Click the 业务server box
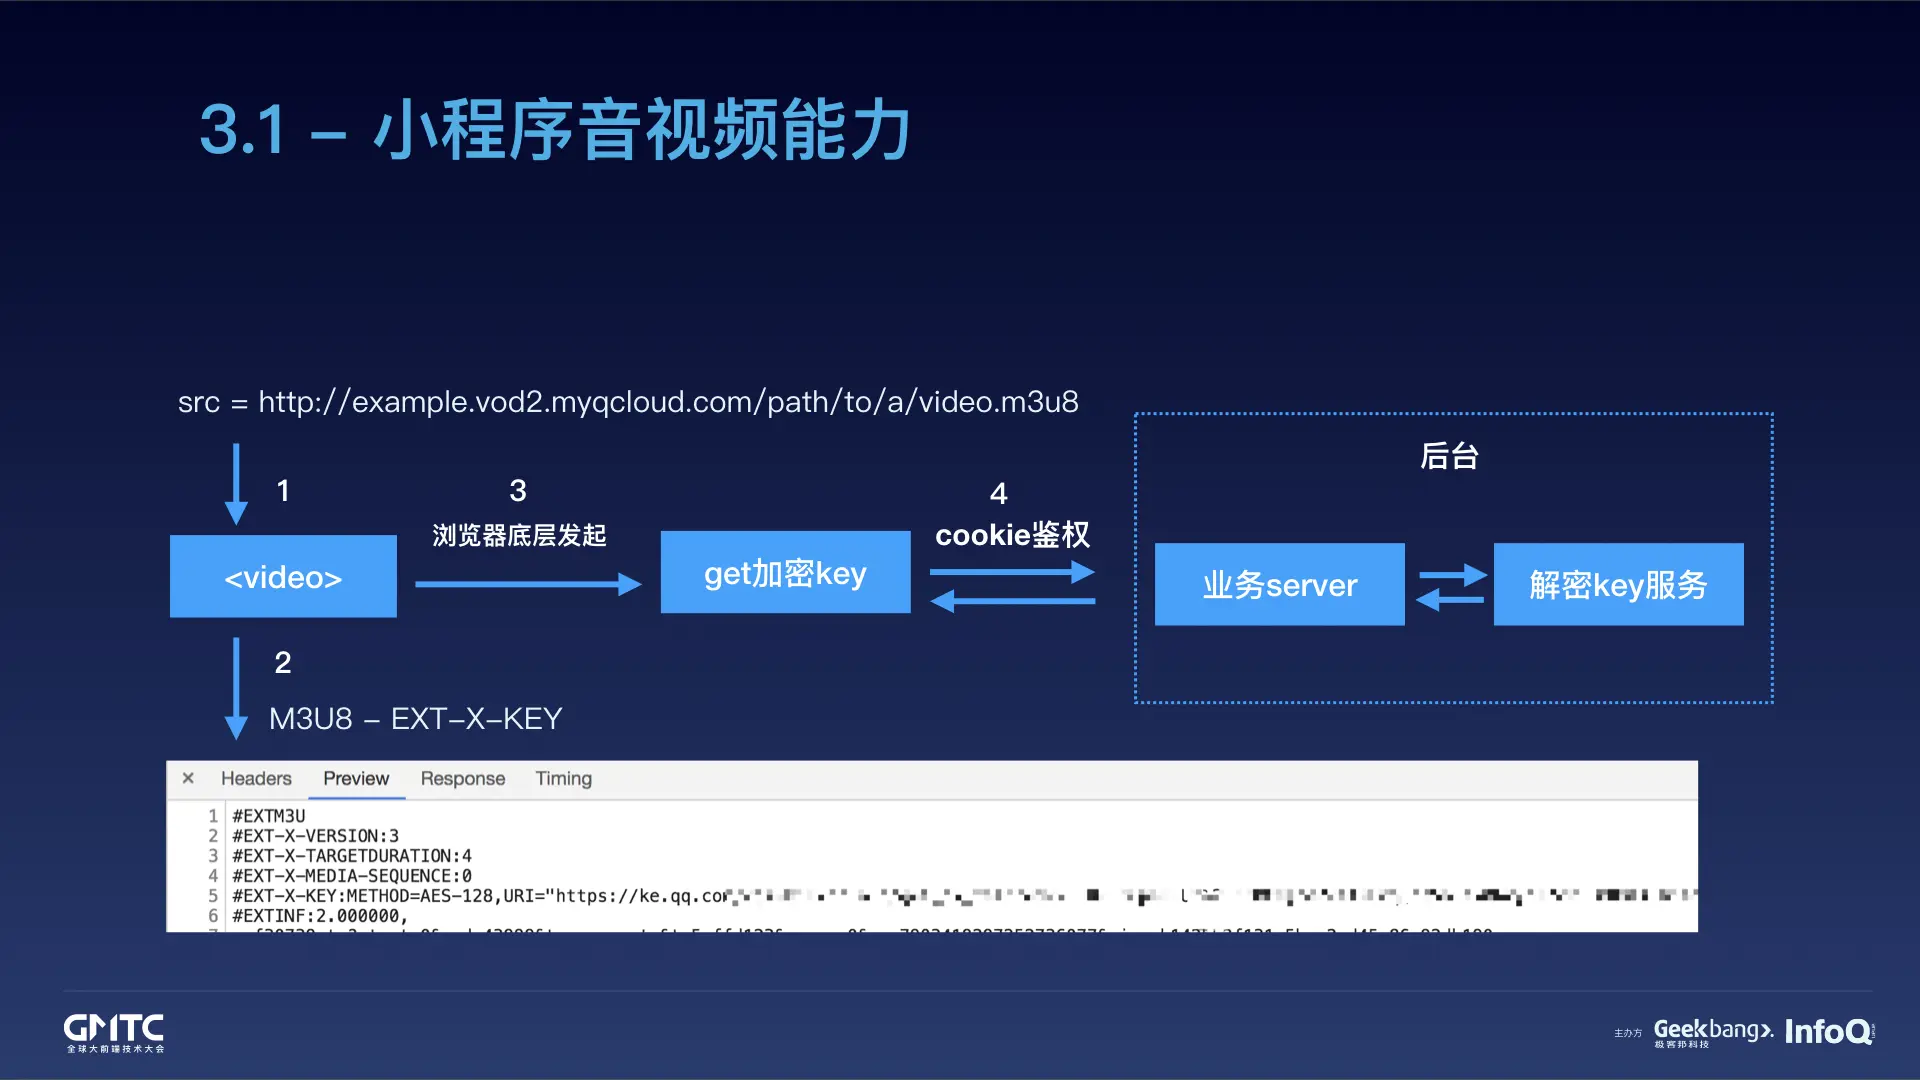The height and width of the screenshot is (1080, 1920). coord(1279,585)
